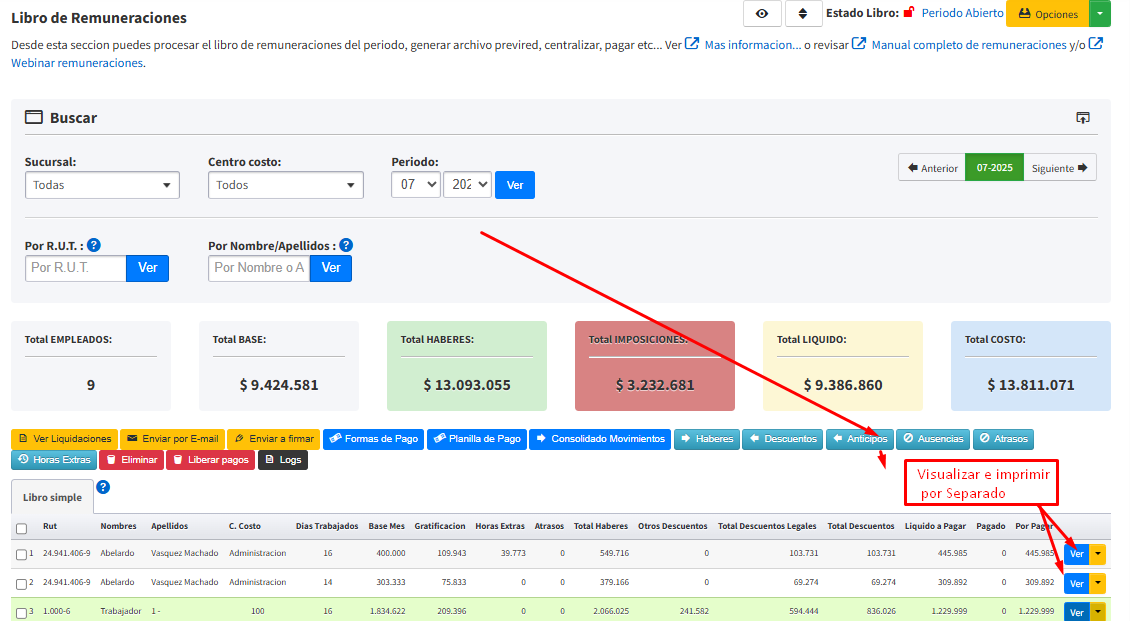This screenshot has width=1130, height=621.
Task: Click the help icon next to Libro simple
Action: 103,487
